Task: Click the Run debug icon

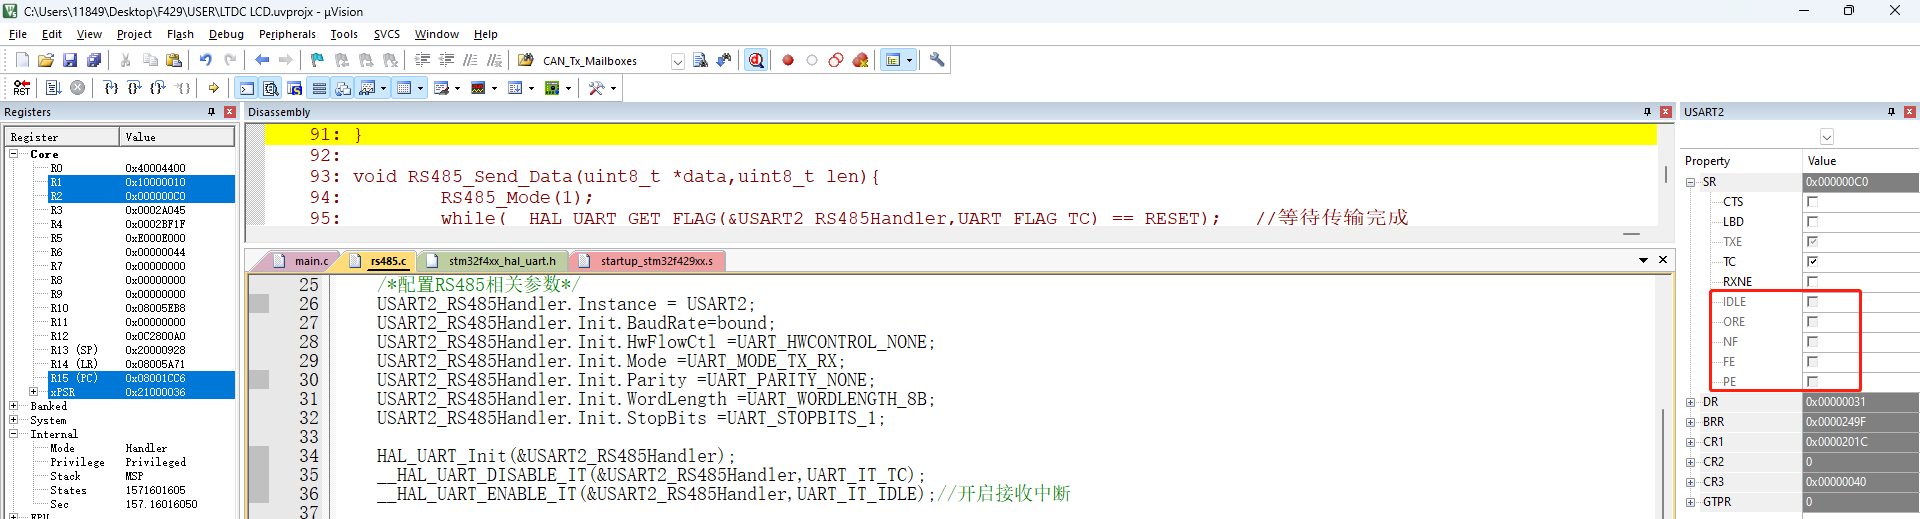Action: coord(53,88)
